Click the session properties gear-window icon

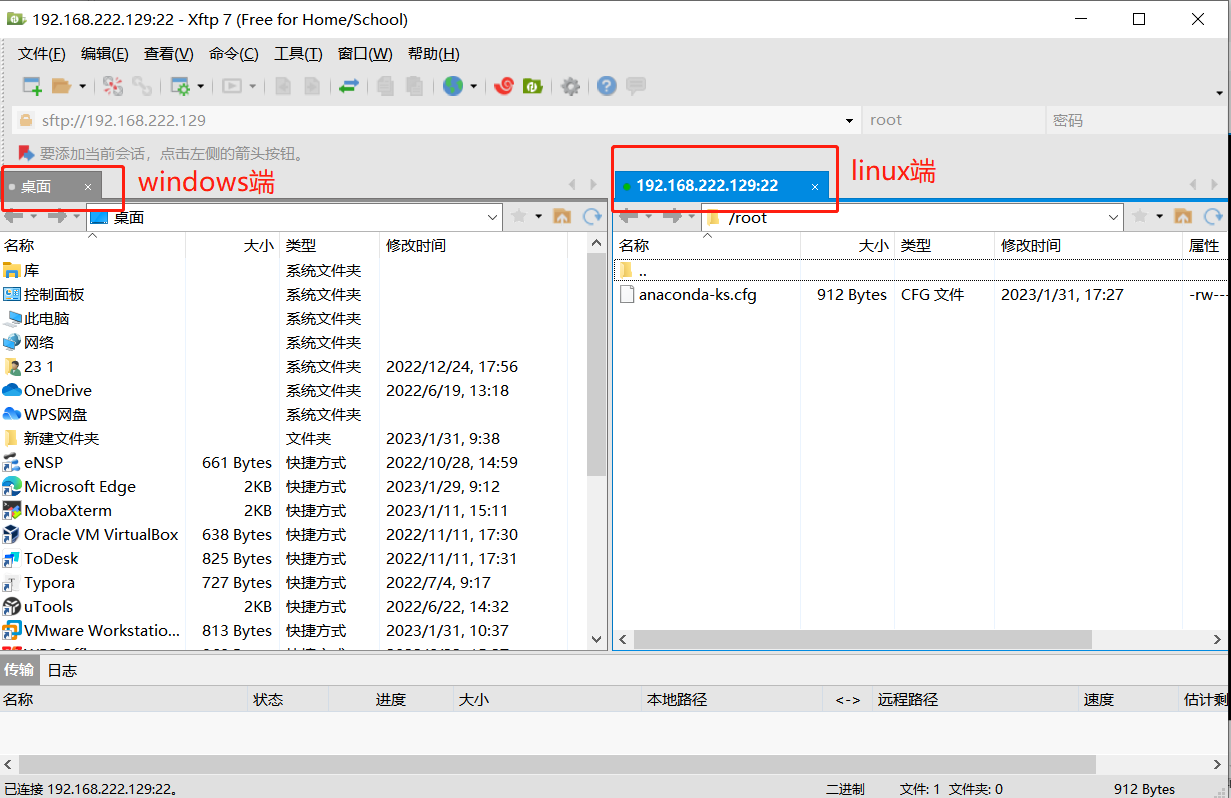click(181, 86)
